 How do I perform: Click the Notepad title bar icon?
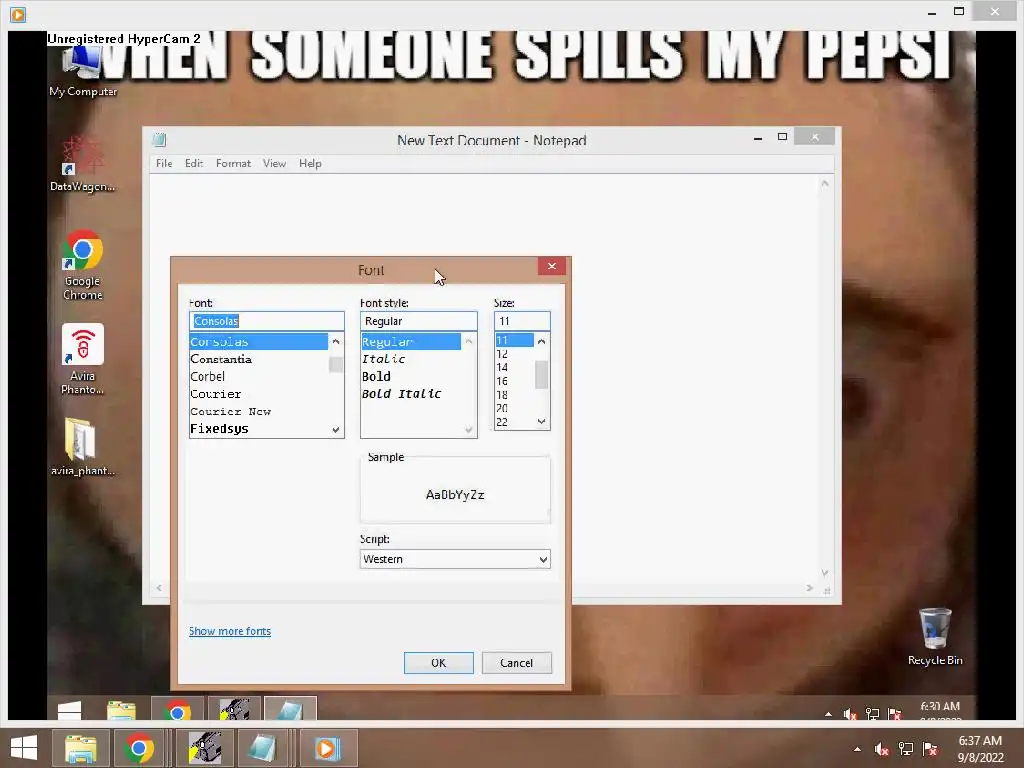point(159,140)
